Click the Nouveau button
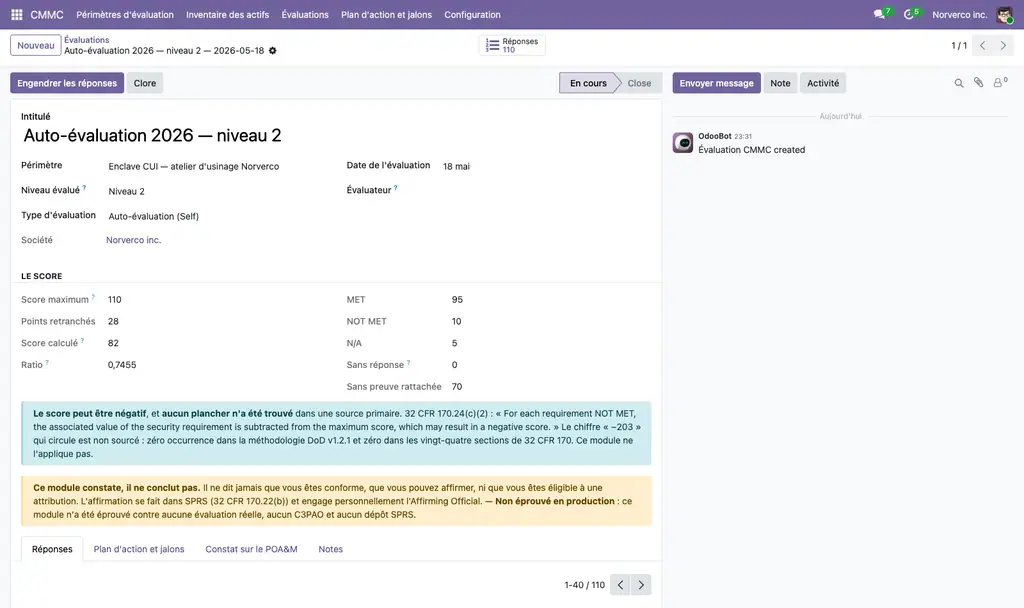 pos(36,45)
